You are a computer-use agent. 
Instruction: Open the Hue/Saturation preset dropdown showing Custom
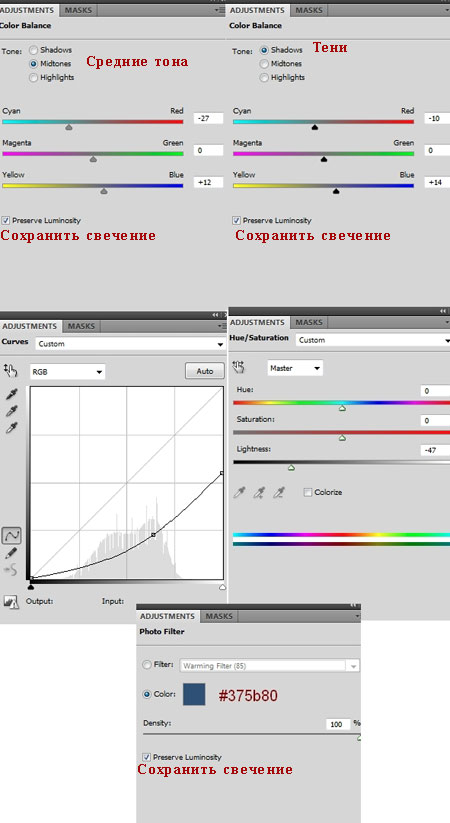pyautogui.click(x=373, y=340)
